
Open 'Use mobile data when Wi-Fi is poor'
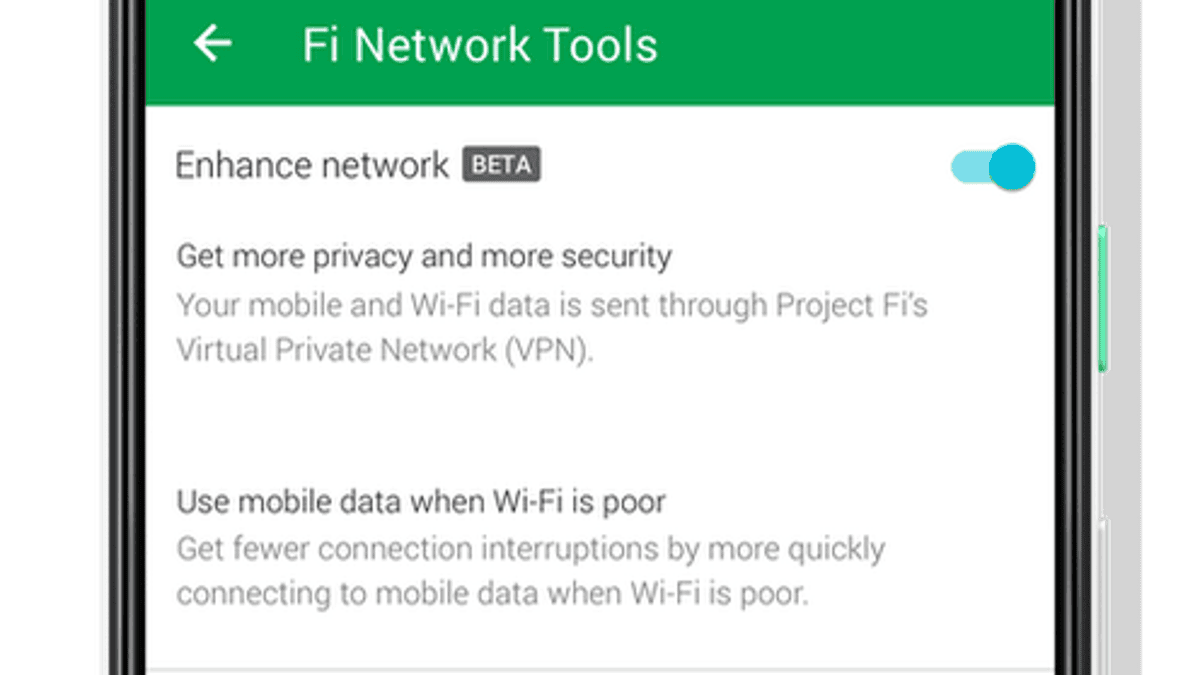(x=421, y=501)
